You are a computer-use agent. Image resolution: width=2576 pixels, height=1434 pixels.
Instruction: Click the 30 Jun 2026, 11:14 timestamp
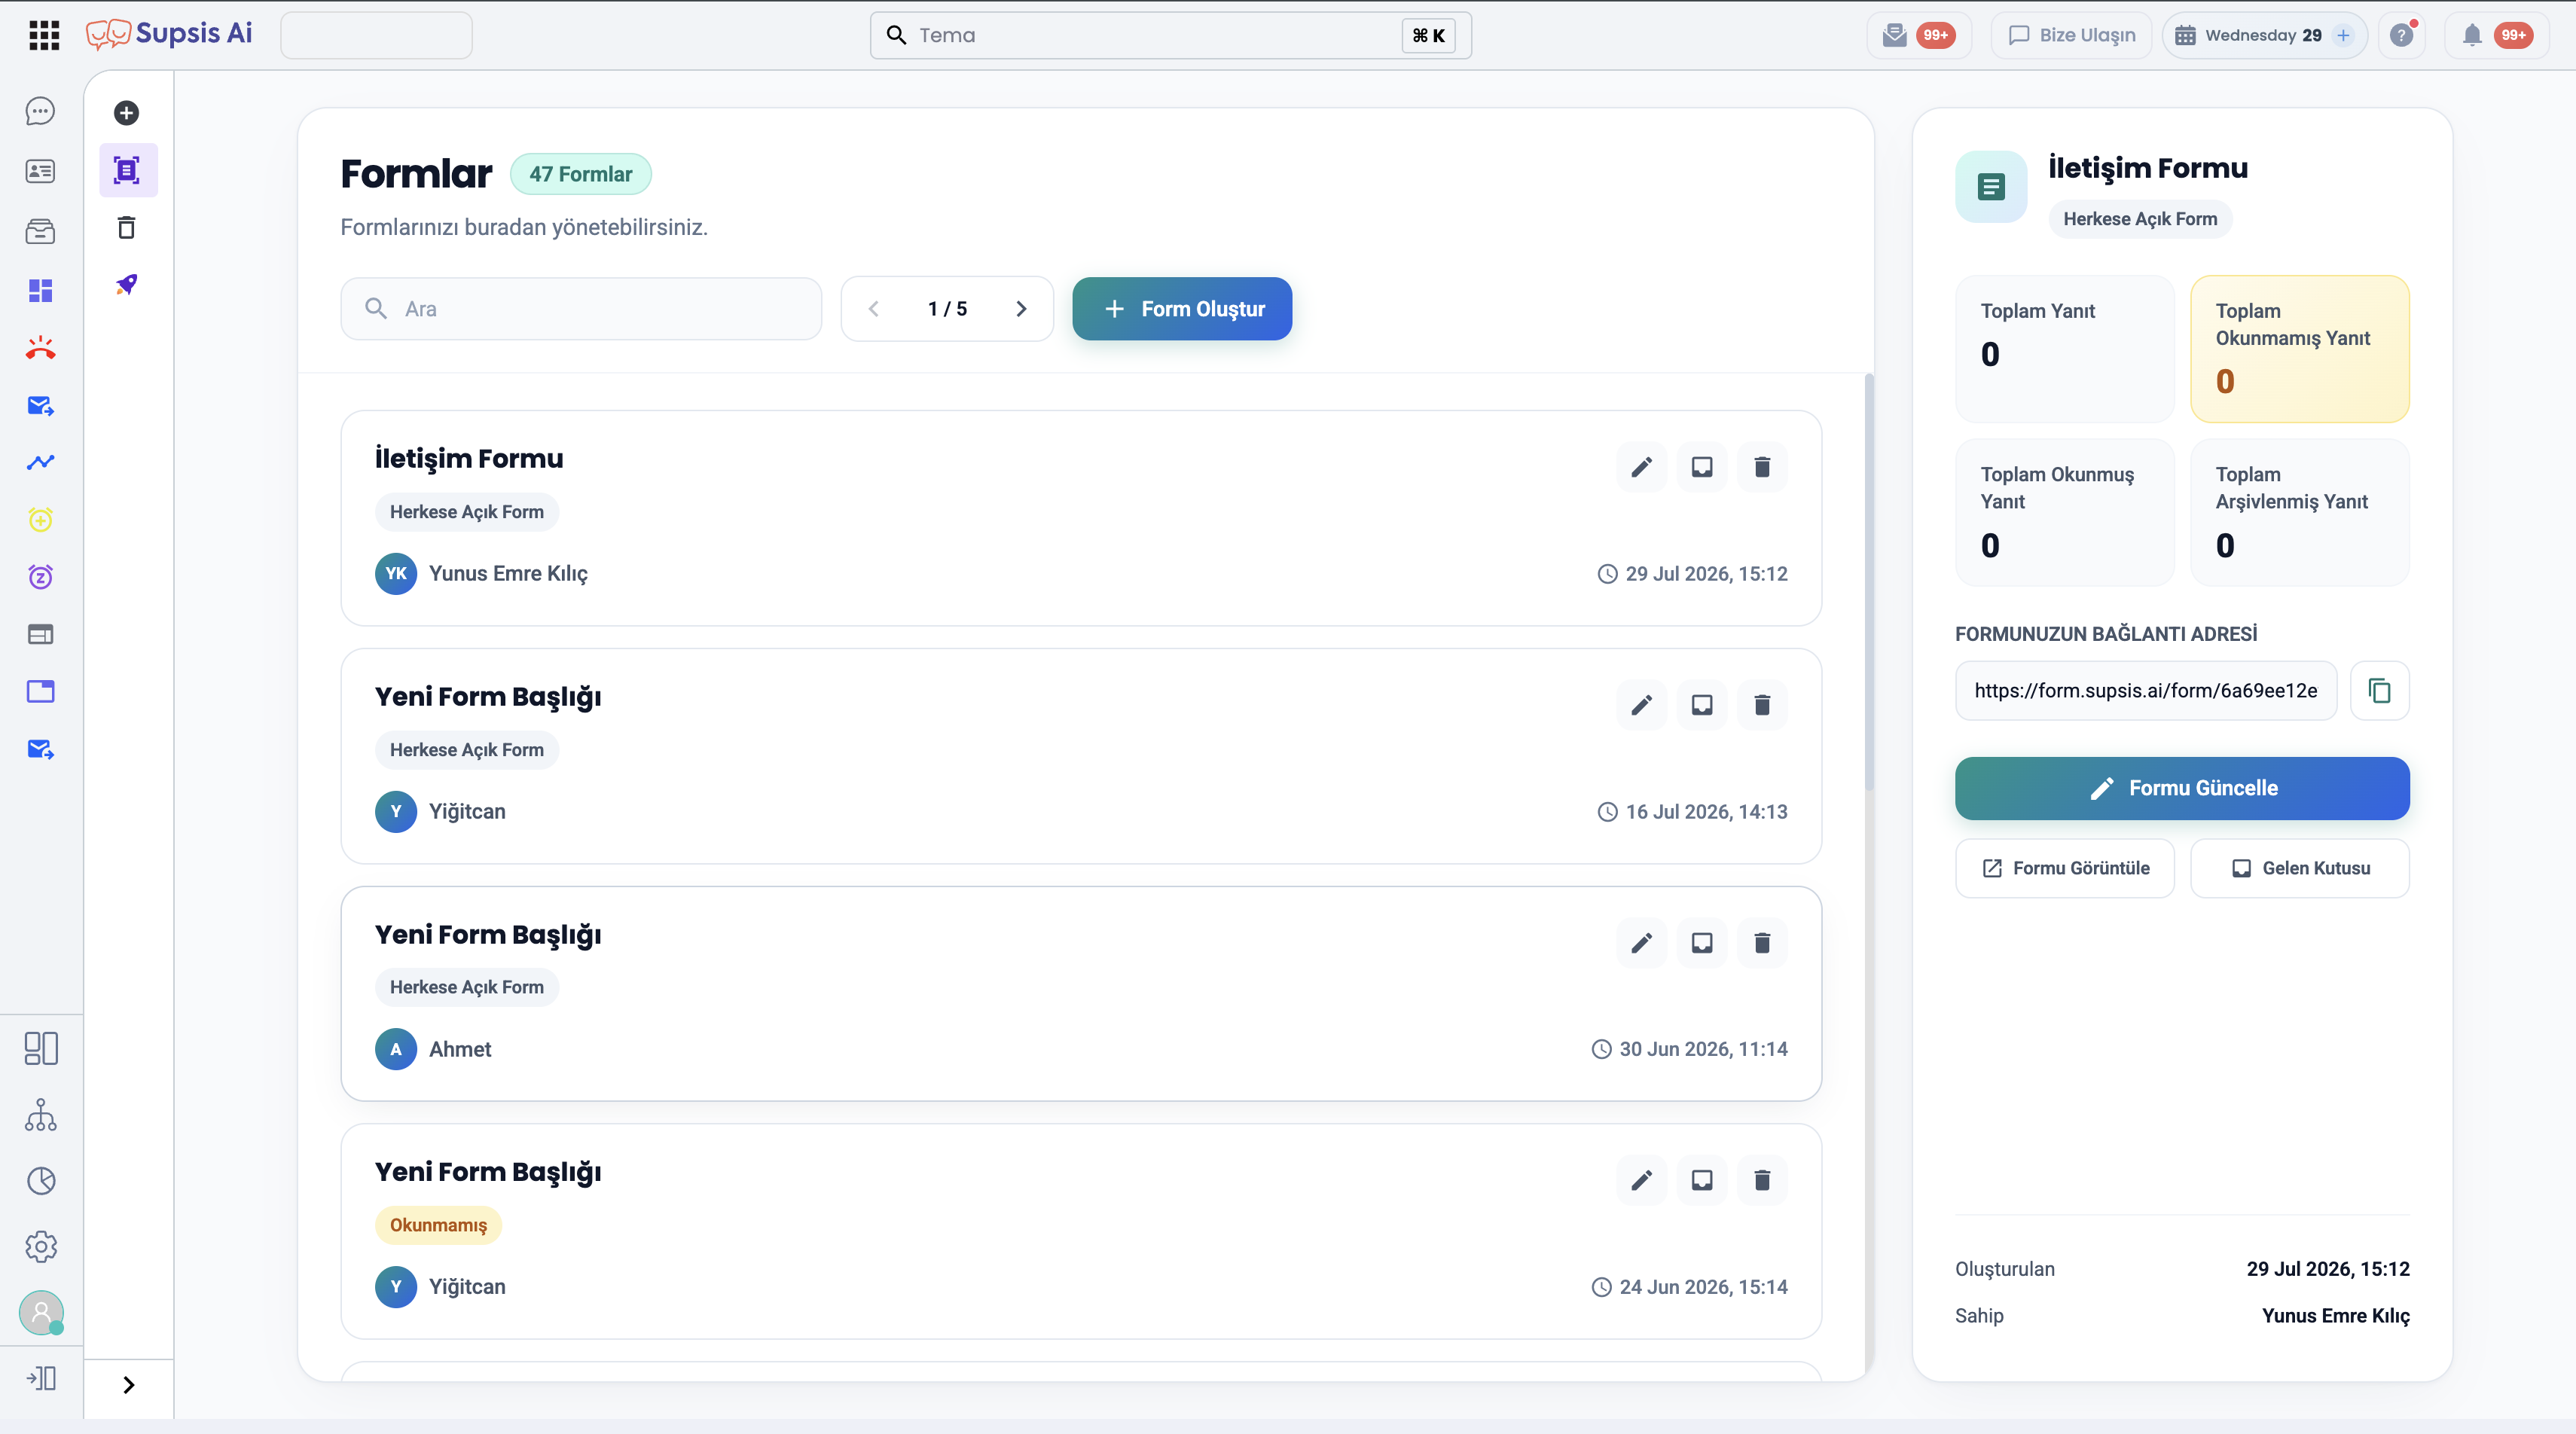[1703, 1049]
